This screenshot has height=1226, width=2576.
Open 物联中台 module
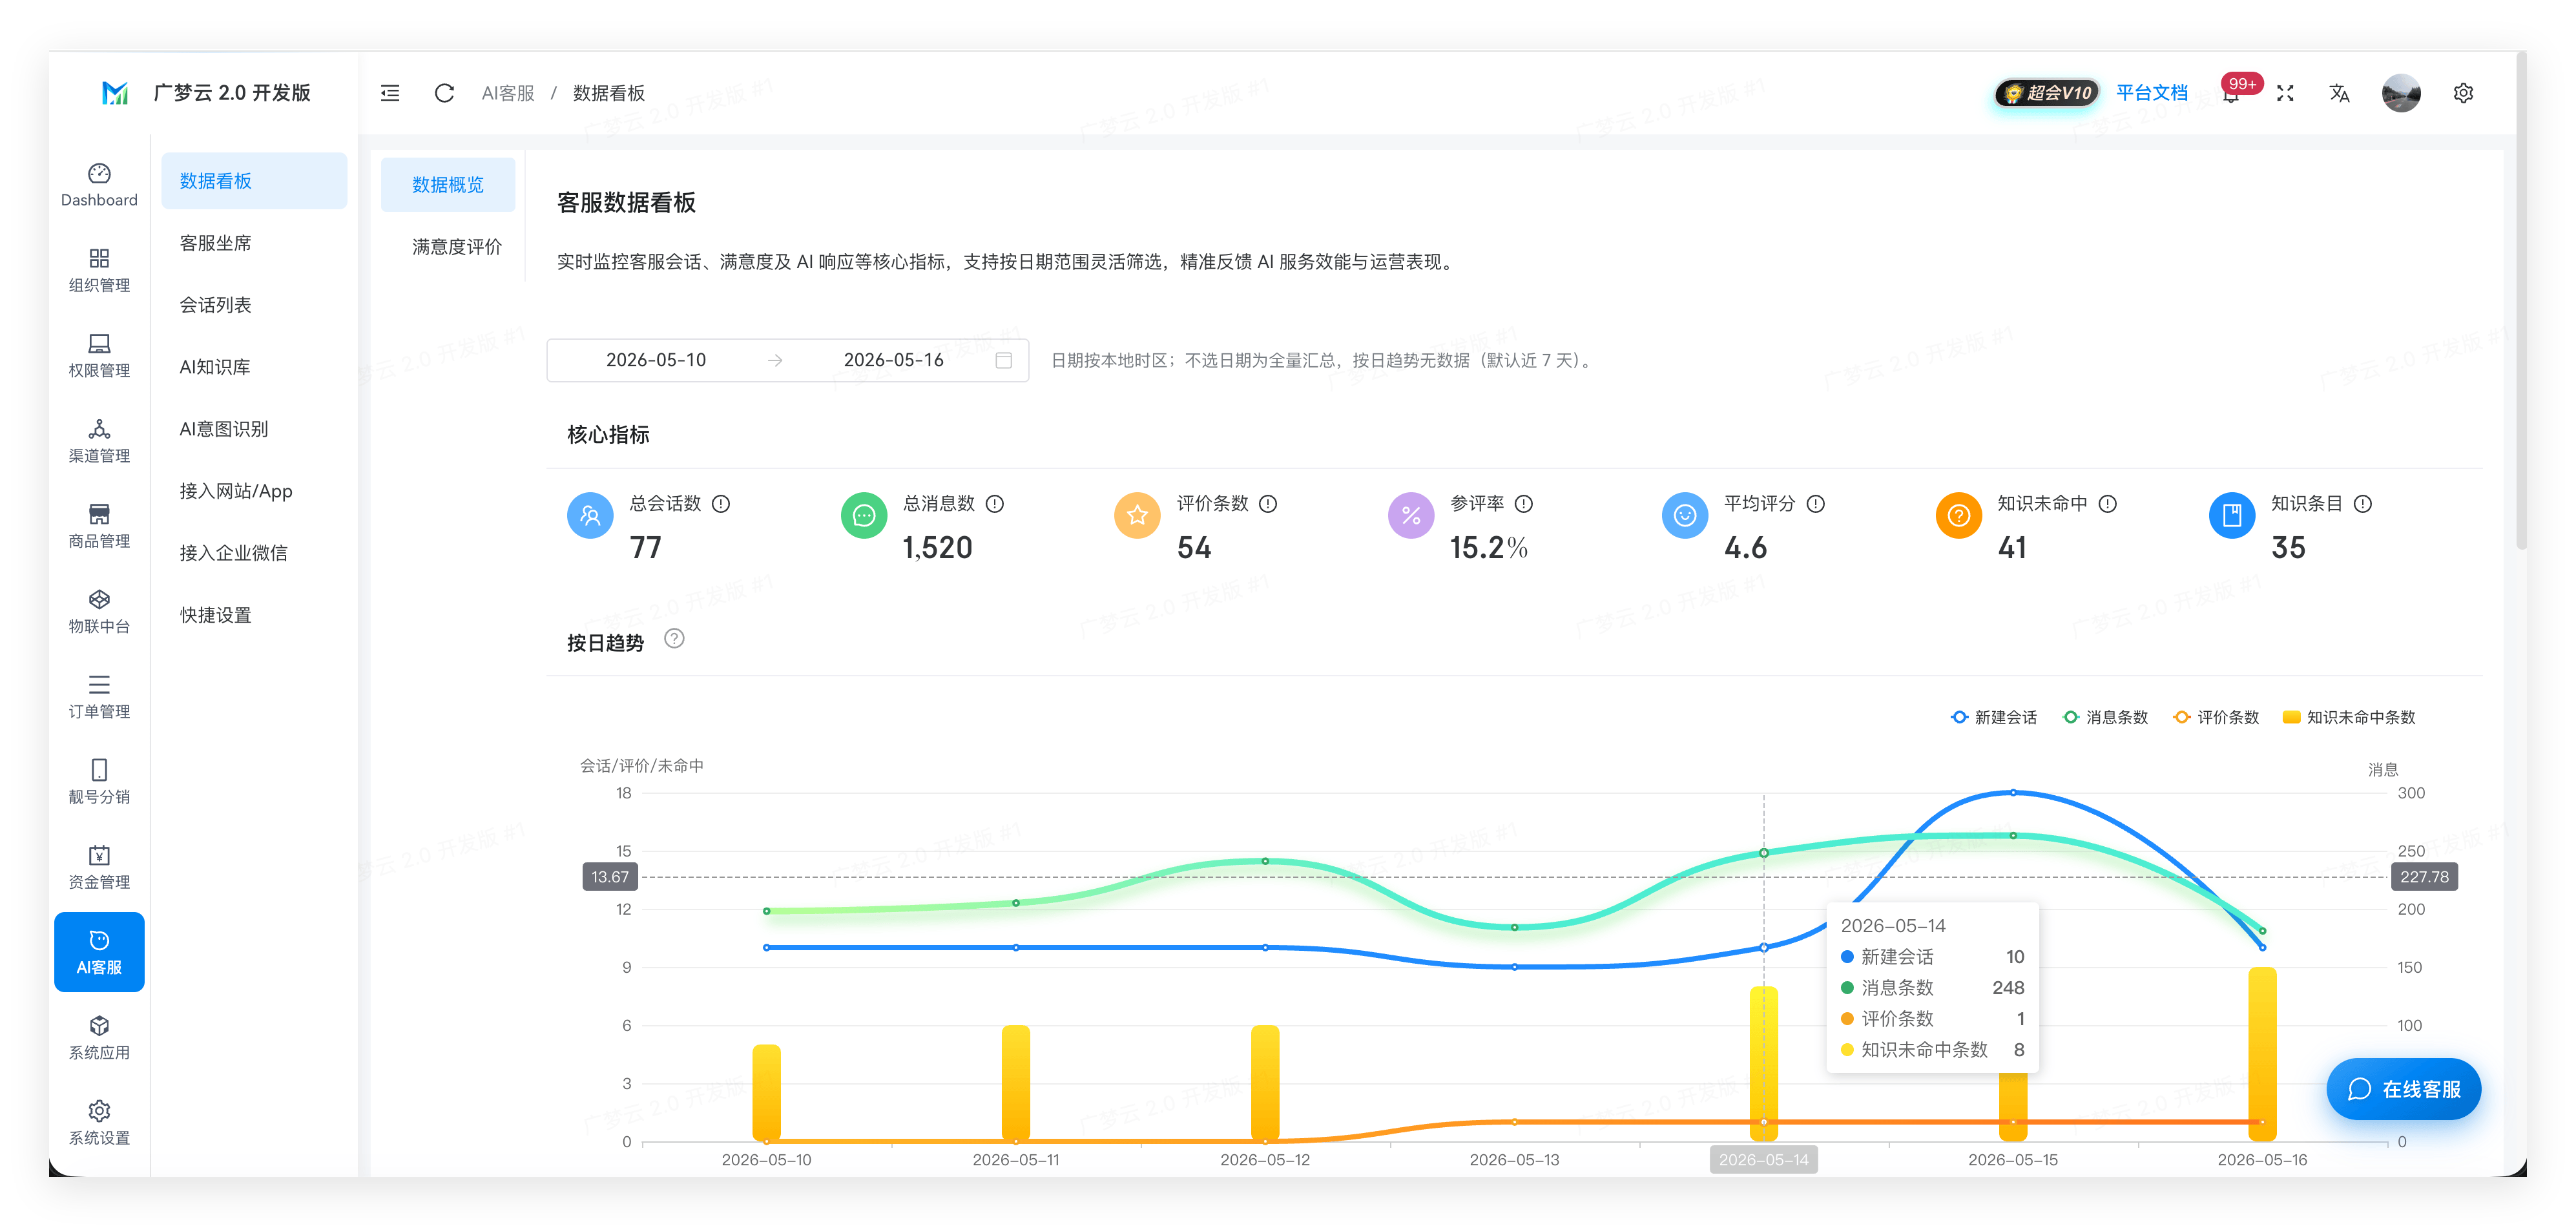[99, 611]
